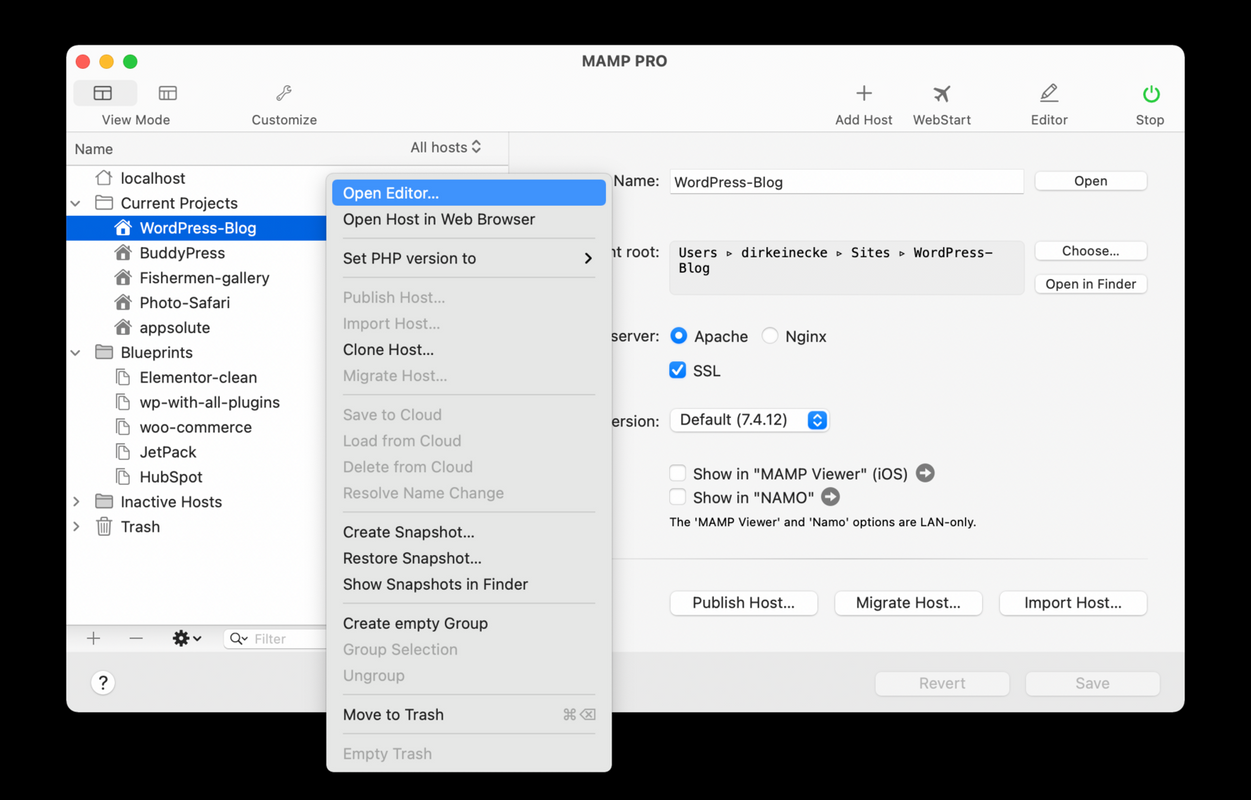Collapse the Current Projects group
1251x800 pixels.
click(76, 203)
